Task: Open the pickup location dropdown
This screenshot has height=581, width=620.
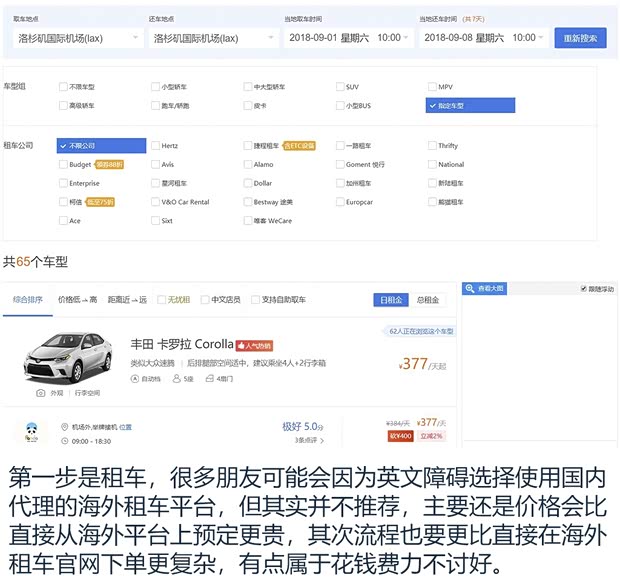Action: [x=78, y=38]
